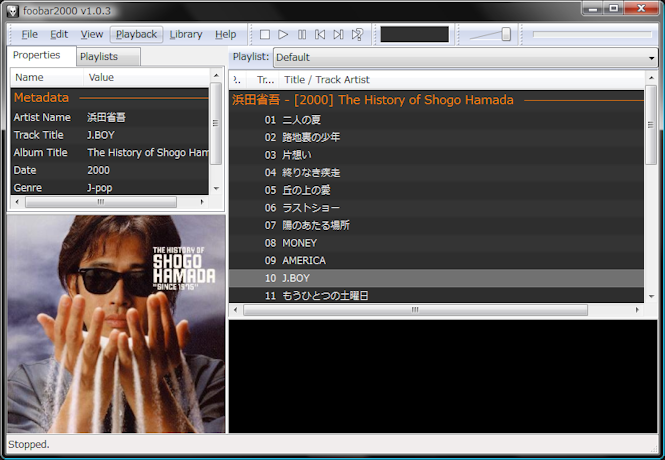Select the album group header The History of Shogo Hamada
665x460 pixels.
click(436, 100)
